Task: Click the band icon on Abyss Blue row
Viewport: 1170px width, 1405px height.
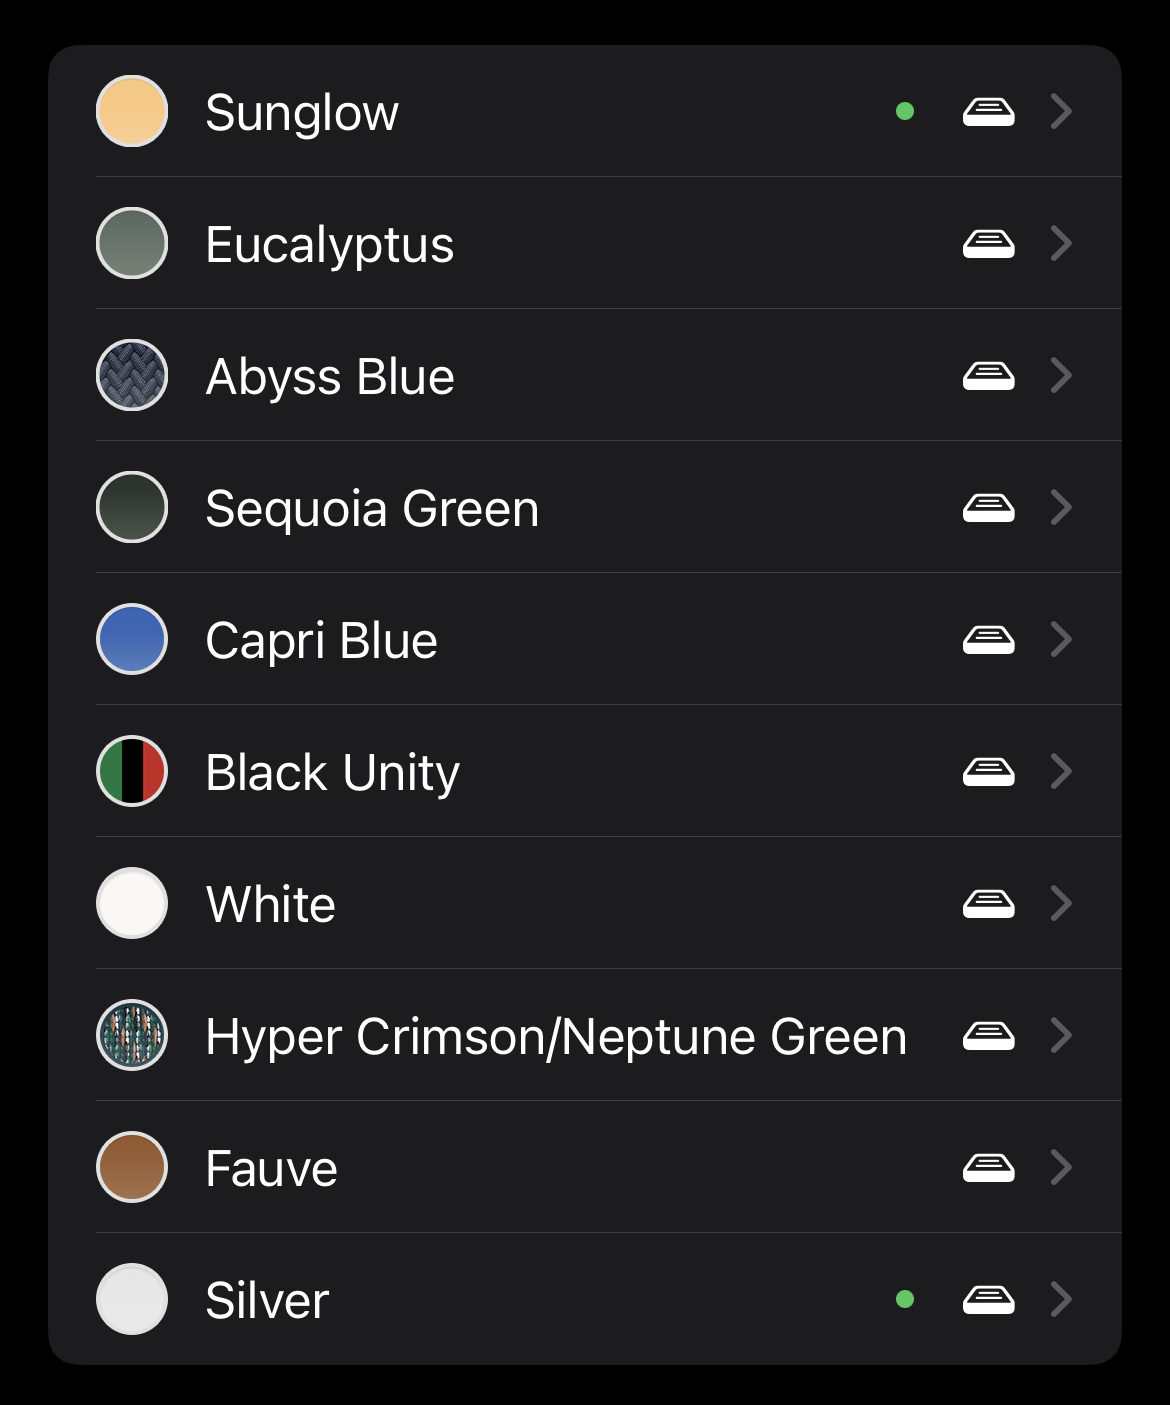Action: (x=988, y=375)
